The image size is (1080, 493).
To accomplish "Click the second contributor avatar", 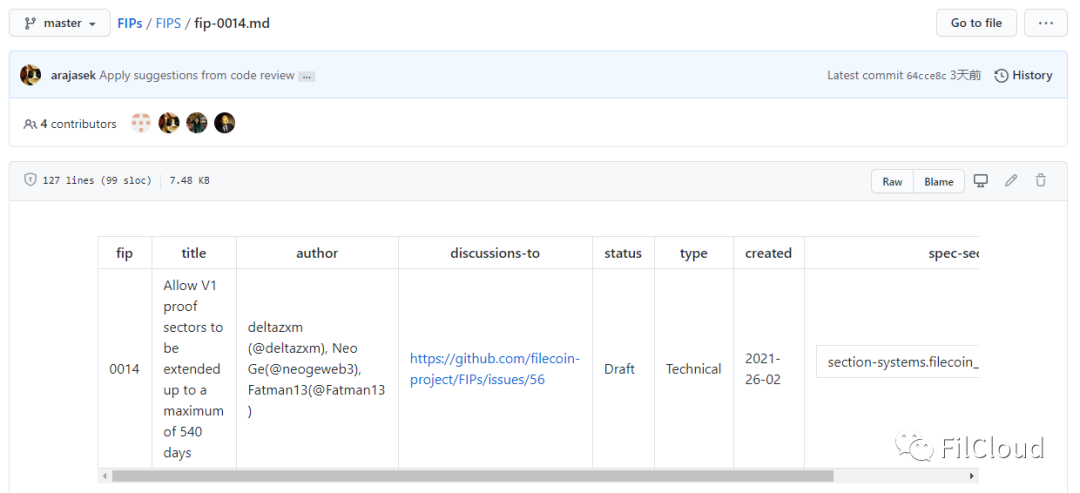I will [x=169, y=123].
